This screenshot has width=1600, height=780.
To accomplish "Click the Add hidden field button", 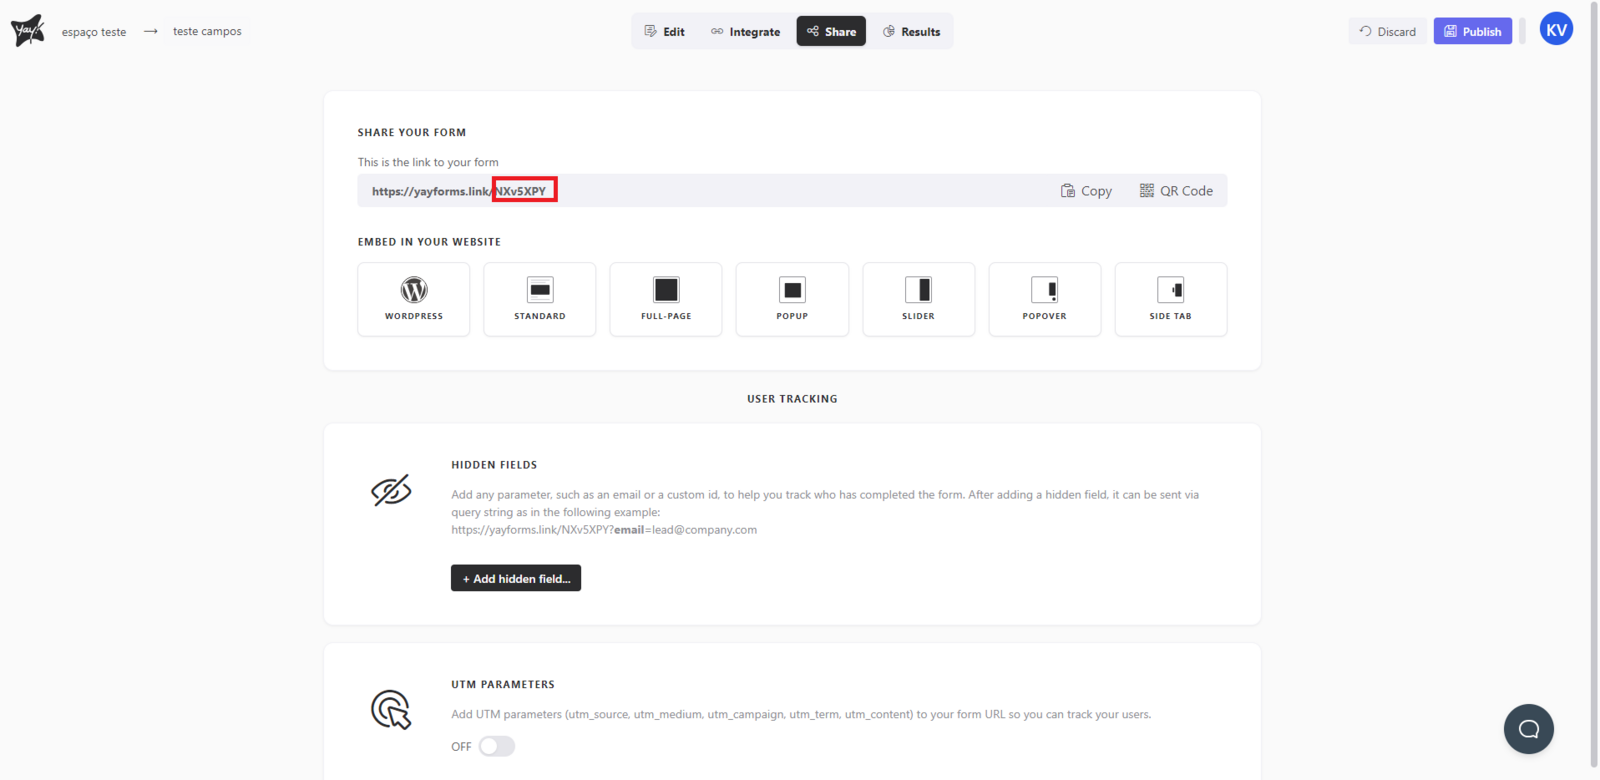I will [516, 579].
